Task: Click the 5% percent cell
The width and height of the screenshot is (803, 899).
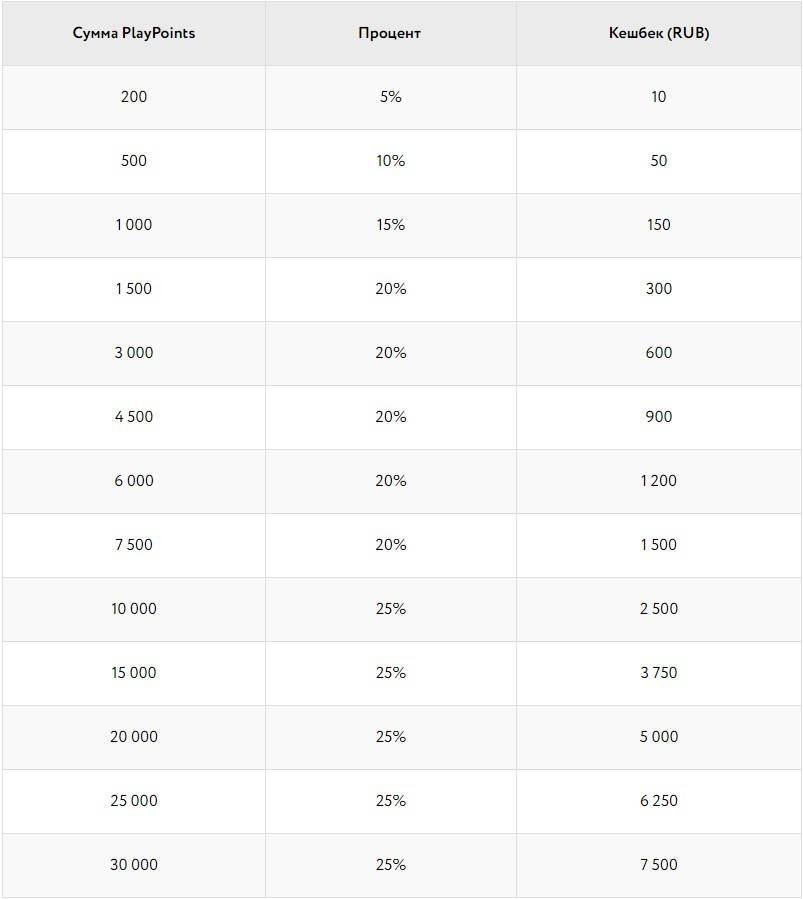Action: [x=390, y=97]
